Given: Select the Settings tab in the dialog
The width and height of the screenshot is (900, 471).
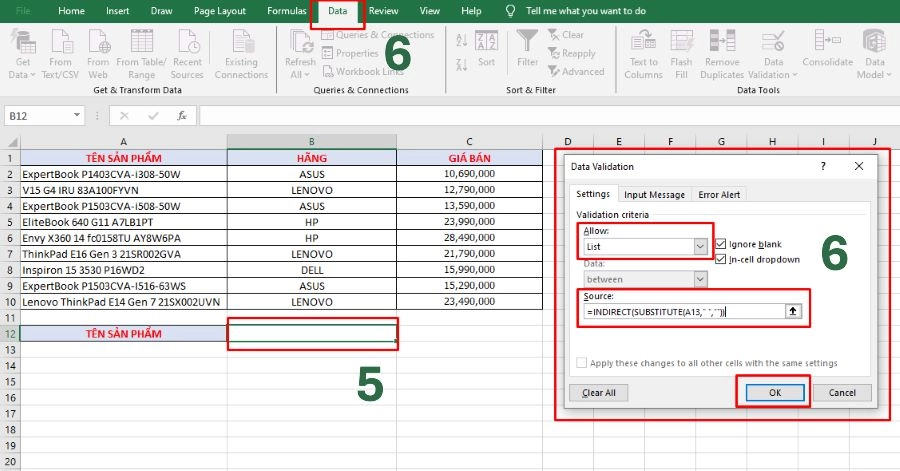Looking at the screenshot, I should point(593,194).
